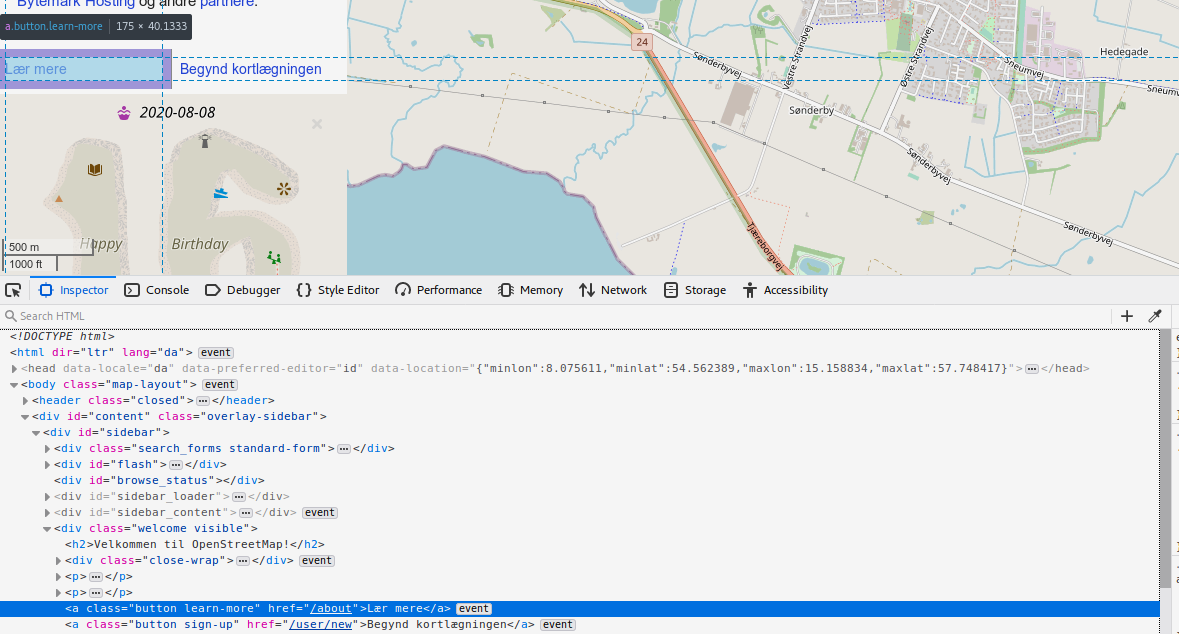1179x634 pixels.
Task: Click the lighthouse icon on birthday image
Action: (x=205, y=140)
